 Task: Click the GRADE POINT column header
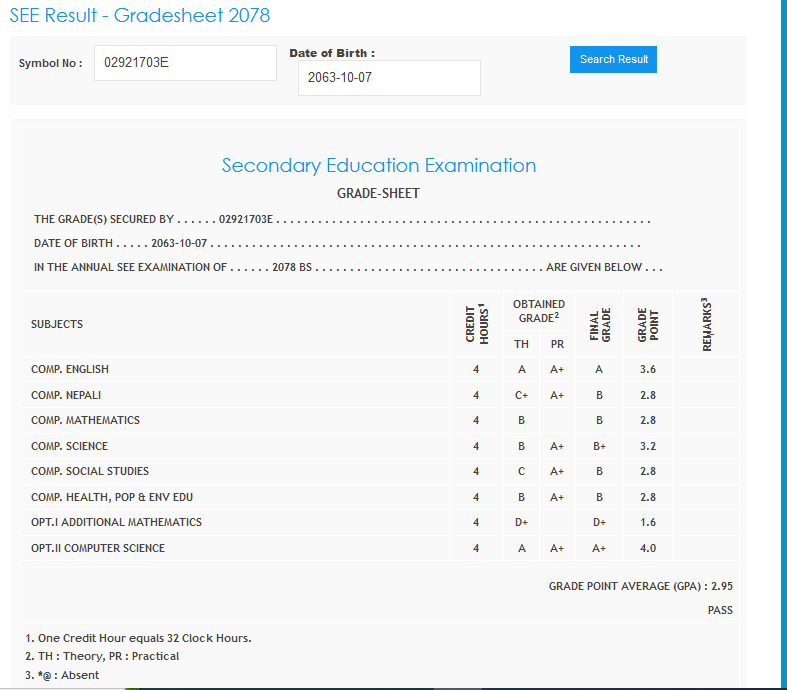tap(648, 324)
